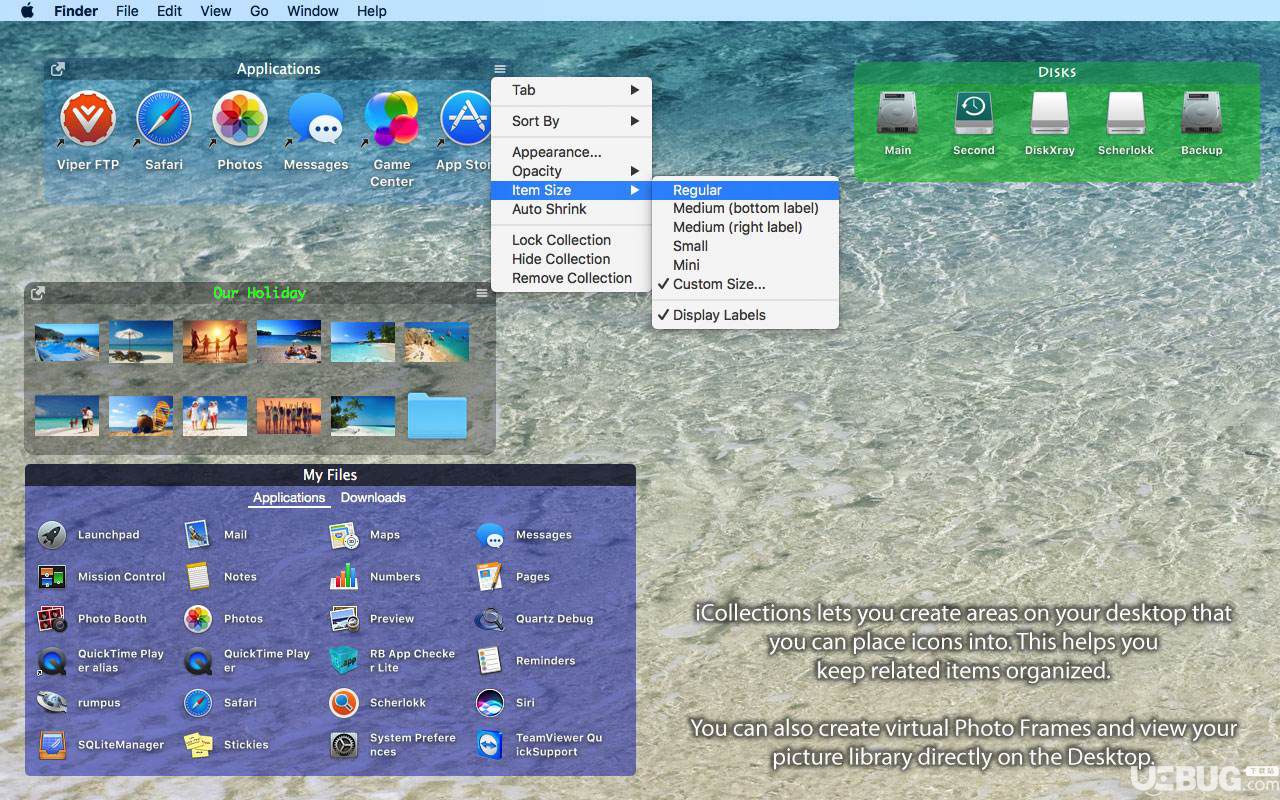The height and width of the screenshot is (800, 1280).
Task: Open the View menu
Action: 216,11
